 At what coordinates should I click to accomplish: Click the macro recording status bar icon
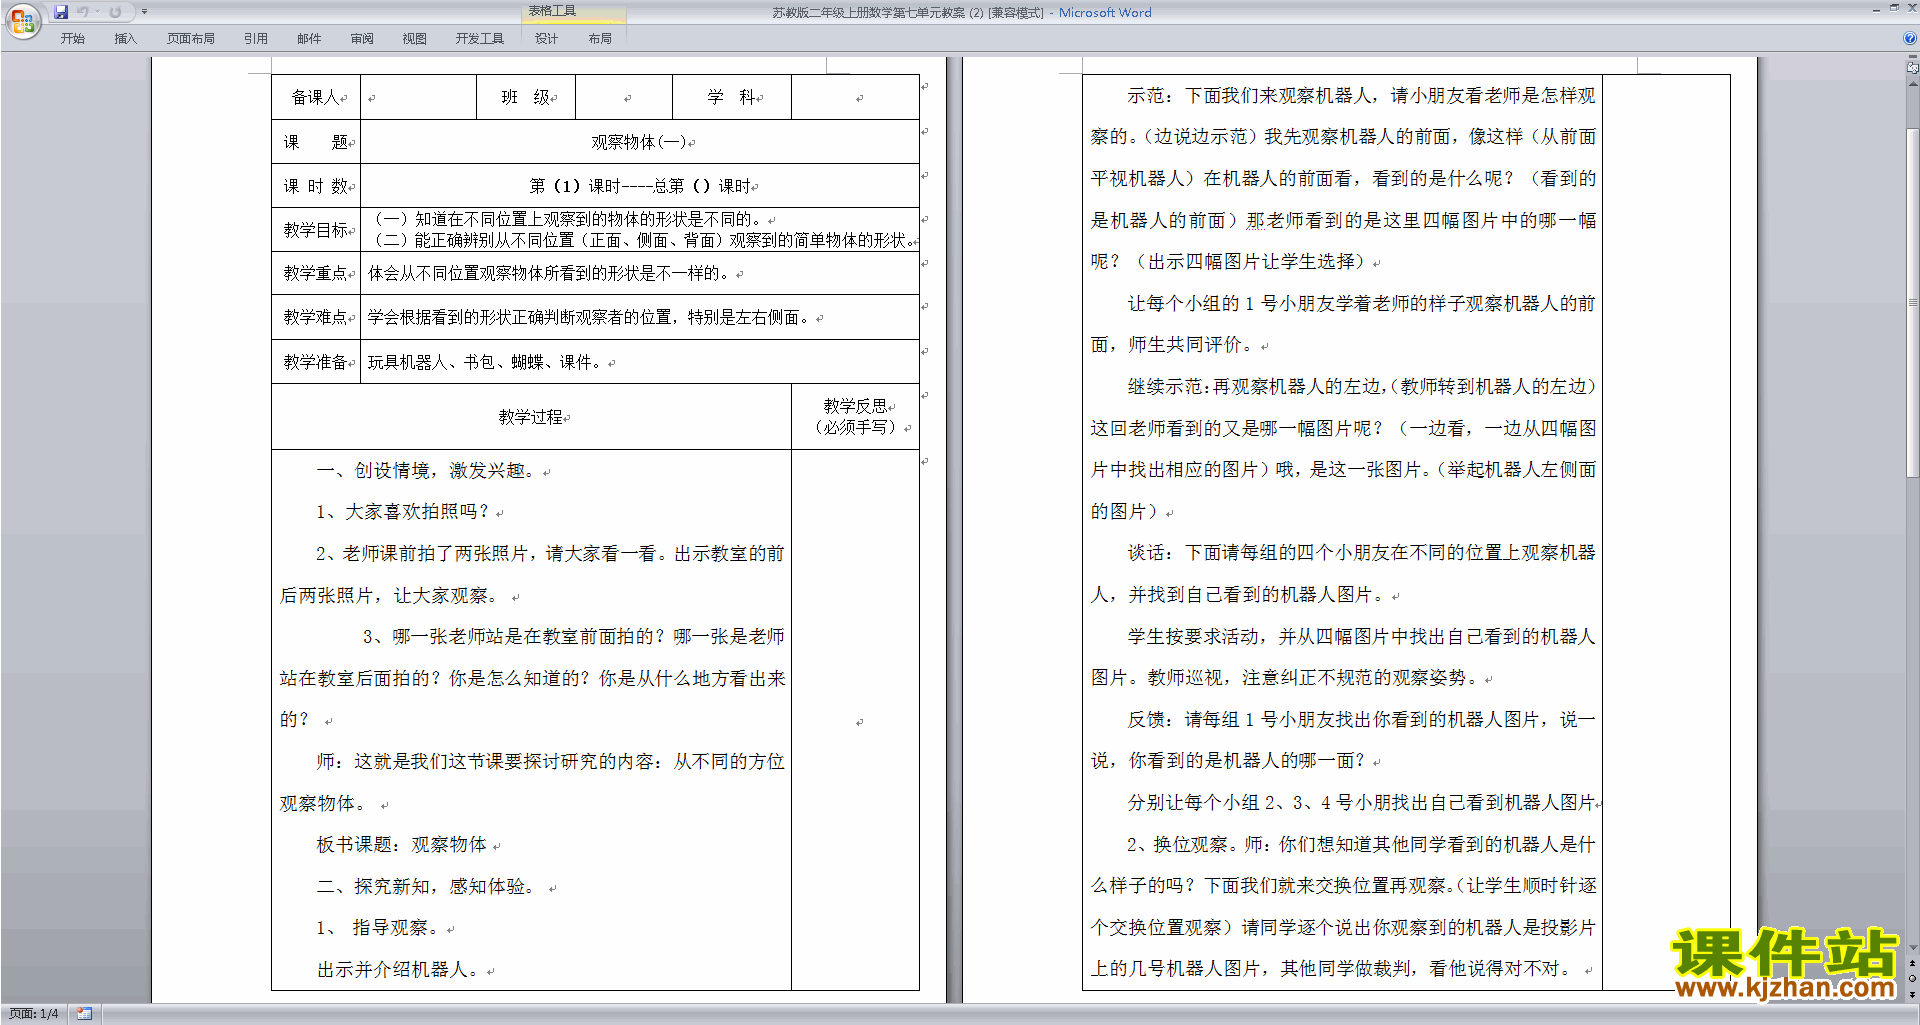point(85,1014)
